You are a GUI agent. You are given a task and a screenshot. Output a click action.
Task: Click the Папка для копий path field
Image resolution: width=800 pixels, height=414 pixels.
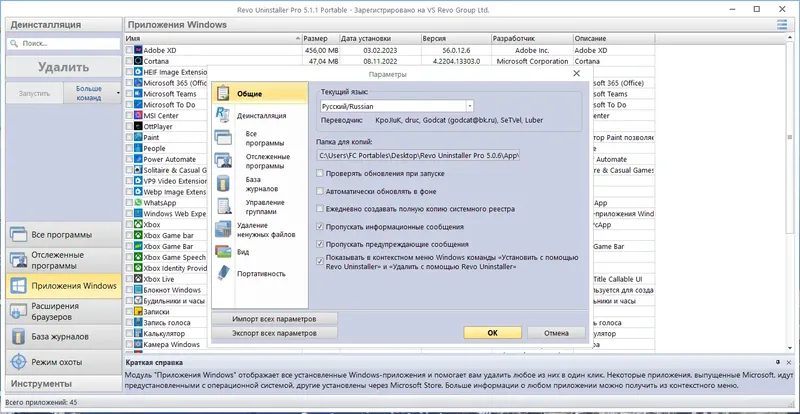pyautogui.click(x=418, y=155)
